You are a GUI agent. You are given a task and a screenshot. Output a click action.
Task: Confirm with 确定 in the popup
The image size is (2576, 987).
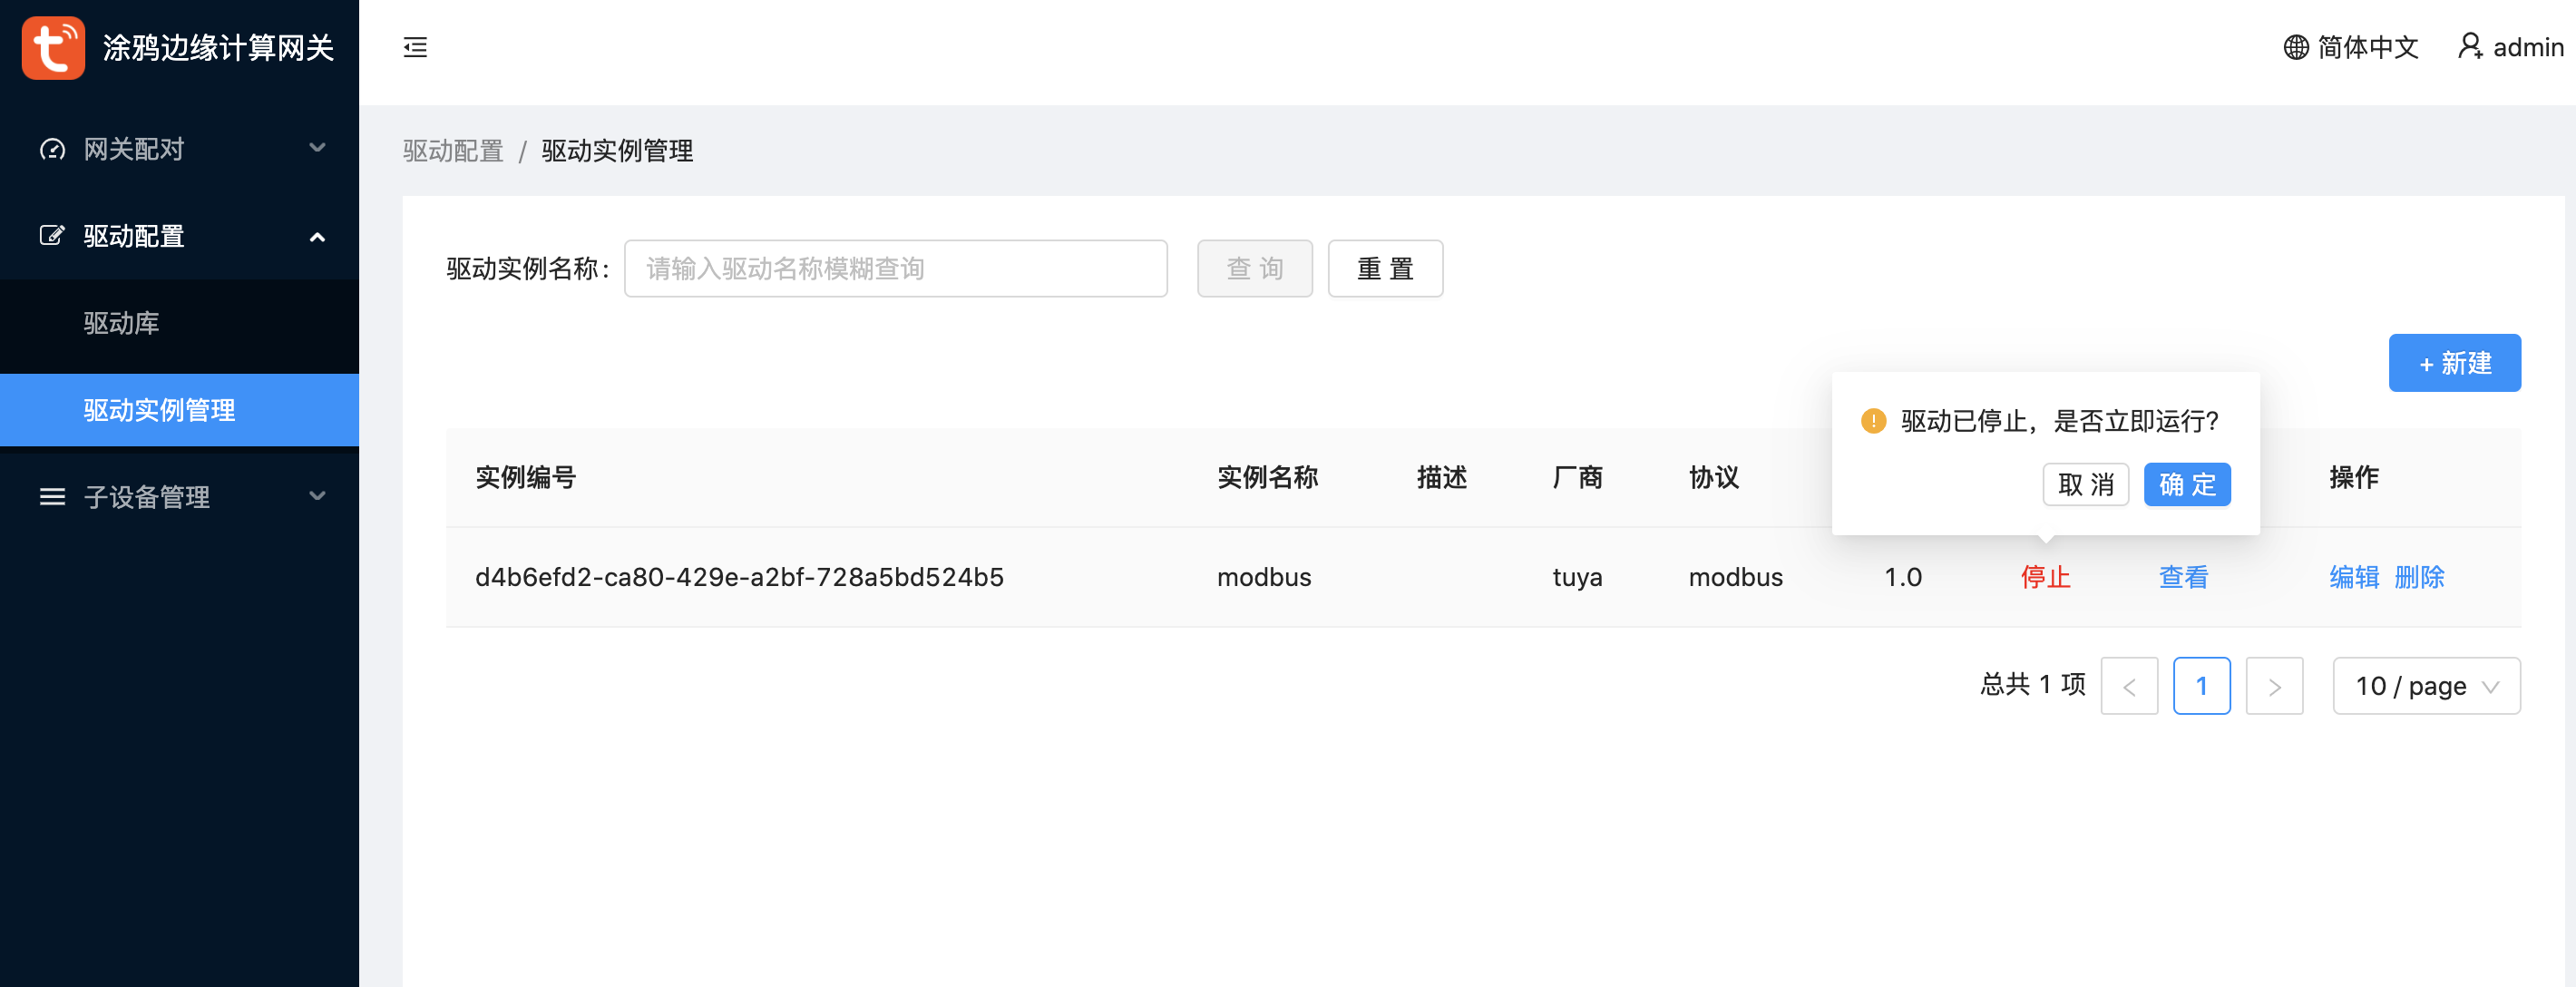[2187, 485]
